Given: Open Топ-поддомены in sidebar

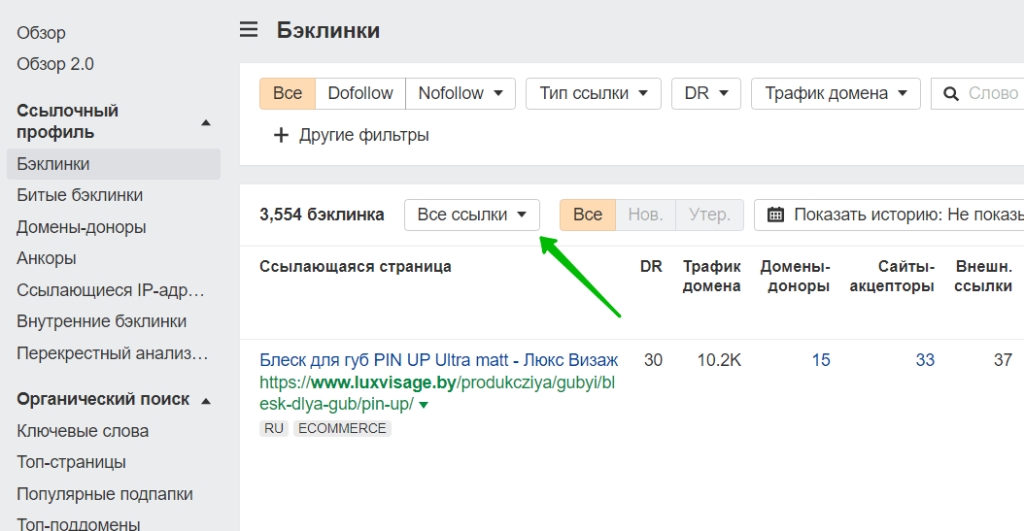Looking at the screenshot, I should coord(78,524).
